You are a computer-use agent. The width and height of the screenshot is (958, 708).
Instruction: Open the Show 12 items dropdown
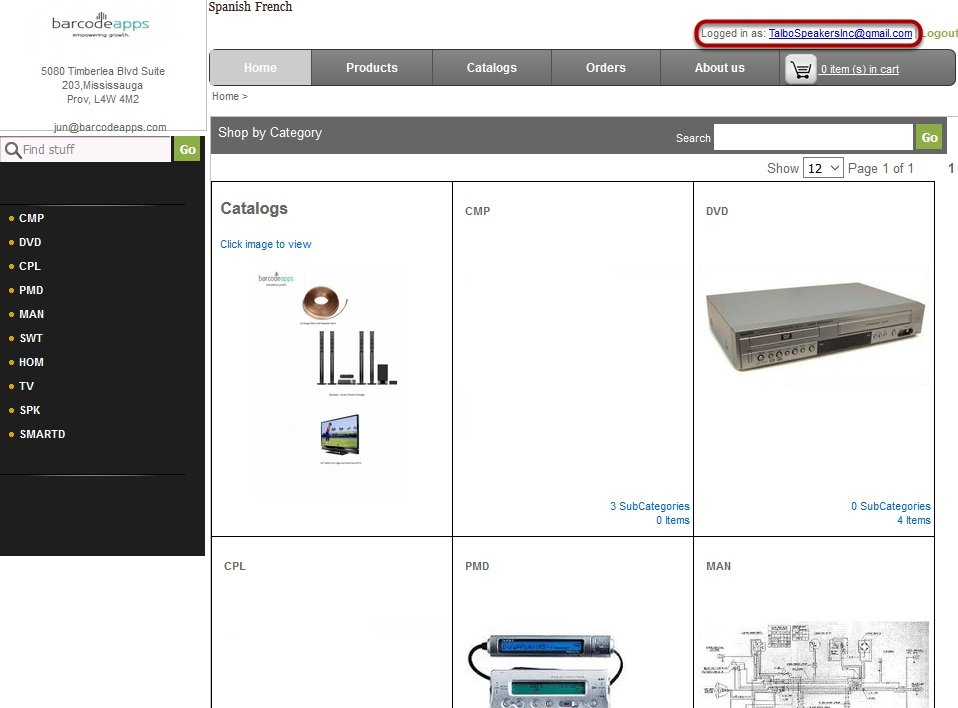click(x=823, y=168)
